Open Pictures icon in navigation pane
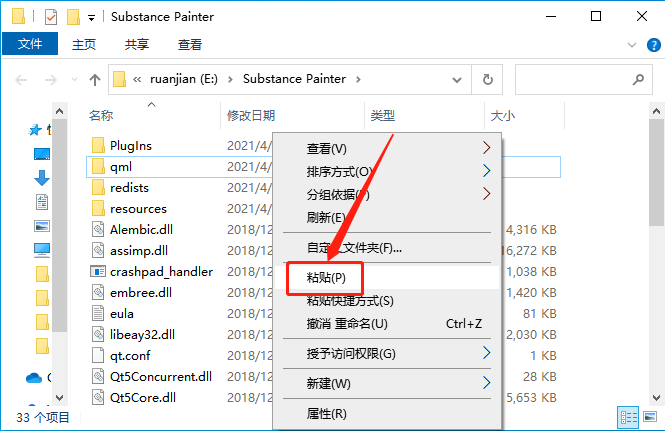This screenshot has height=431, width=665. [42, 226]
